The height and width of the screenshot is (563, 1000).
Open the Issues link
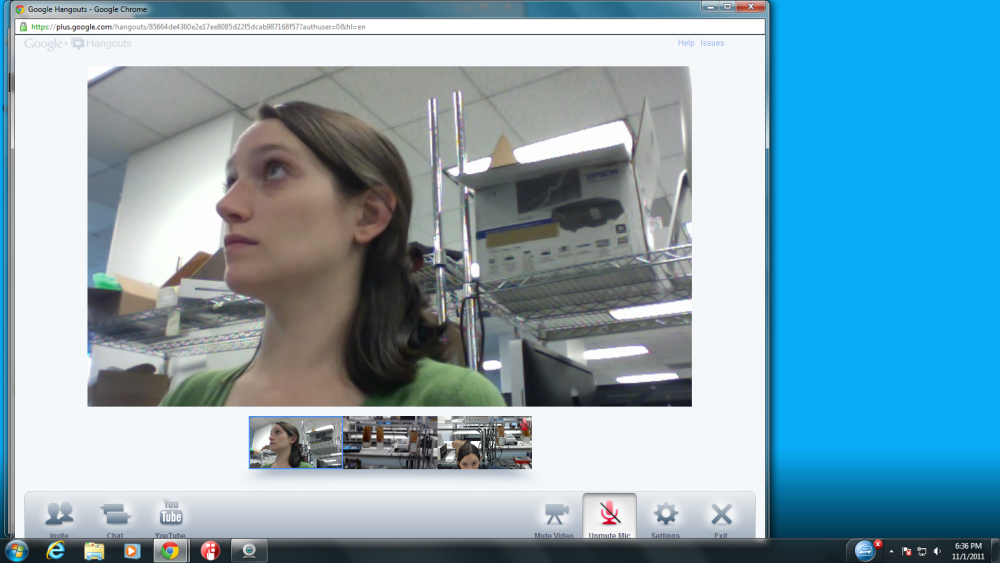click(712, 43)
